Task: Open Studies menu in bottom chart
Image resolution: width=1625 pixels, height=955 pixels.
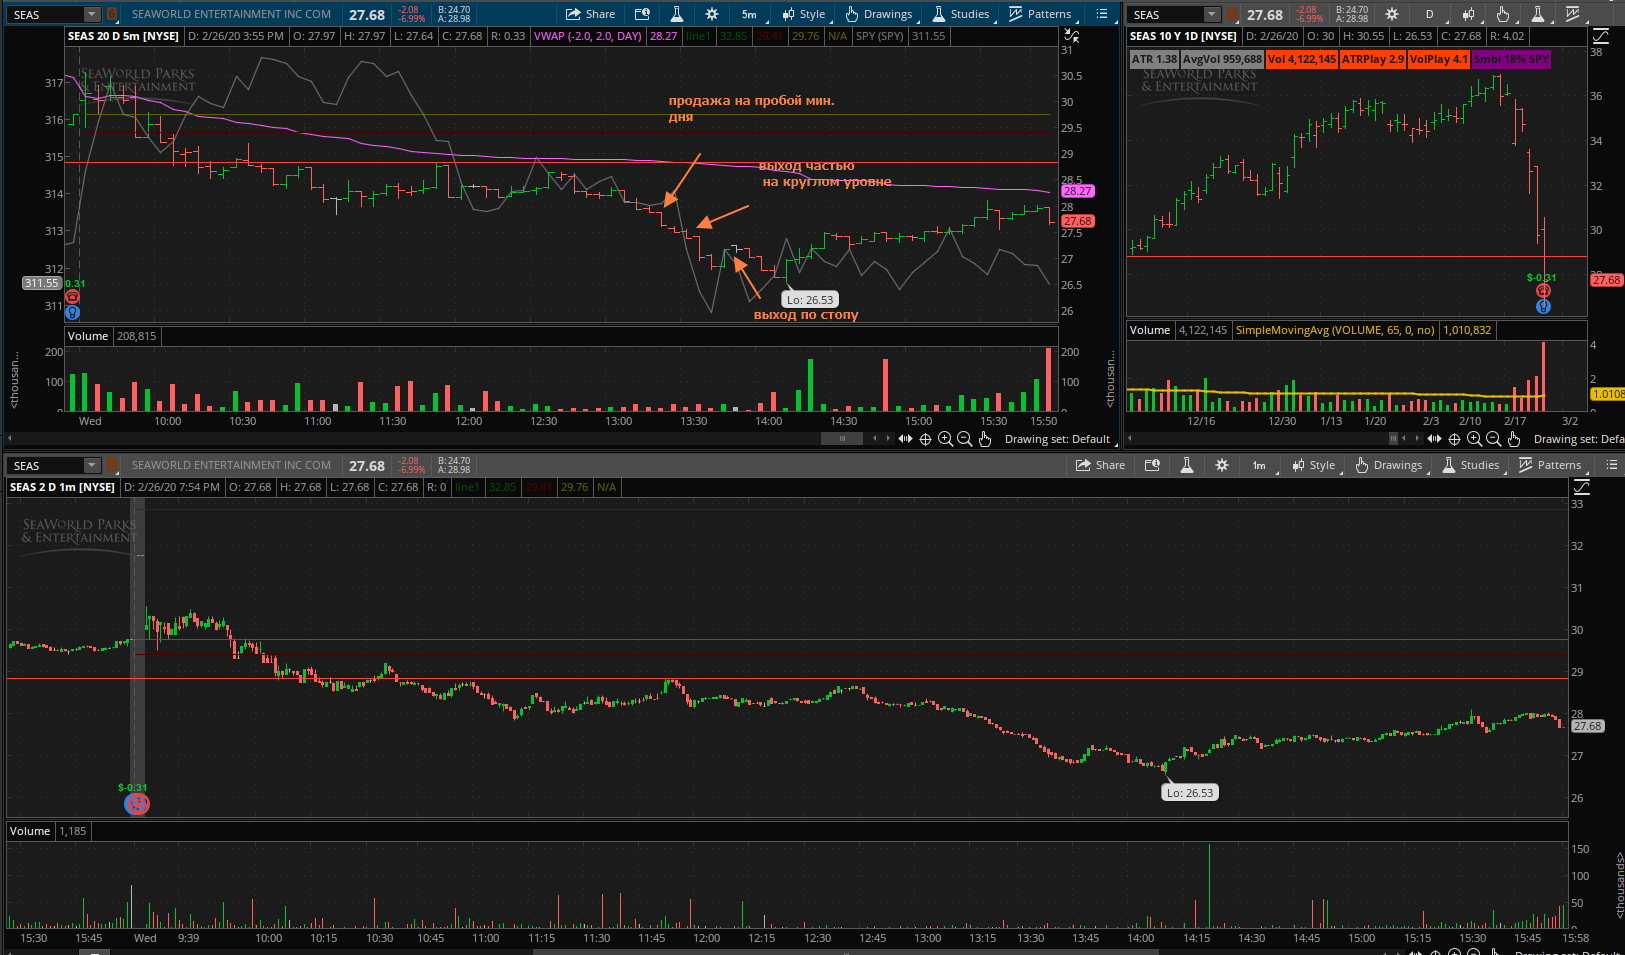Action: tap(1471, 465)
